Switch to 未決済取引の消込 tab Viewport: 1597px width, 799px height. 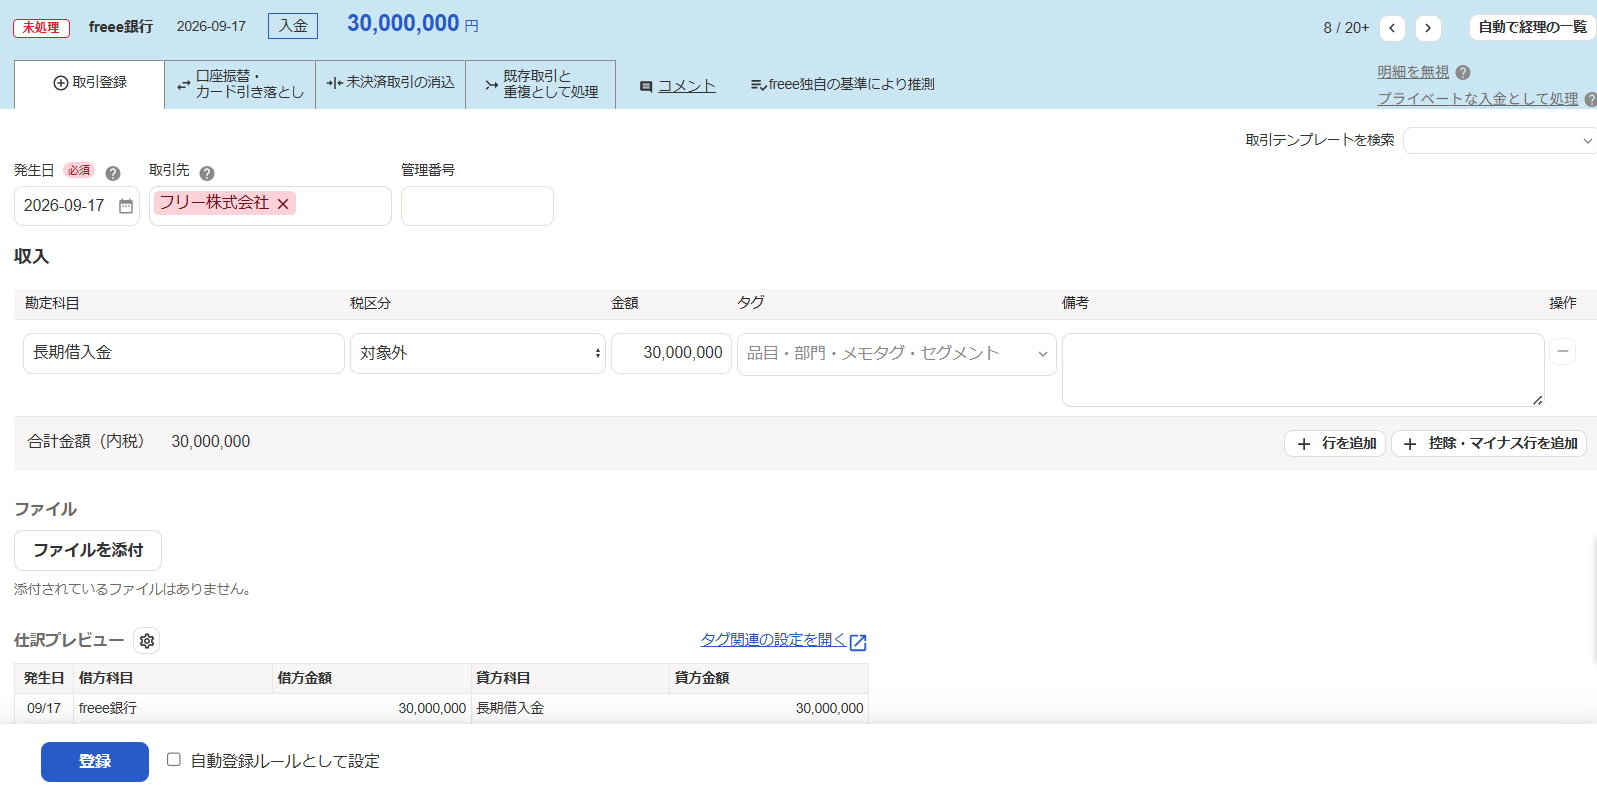click(391, 84)
